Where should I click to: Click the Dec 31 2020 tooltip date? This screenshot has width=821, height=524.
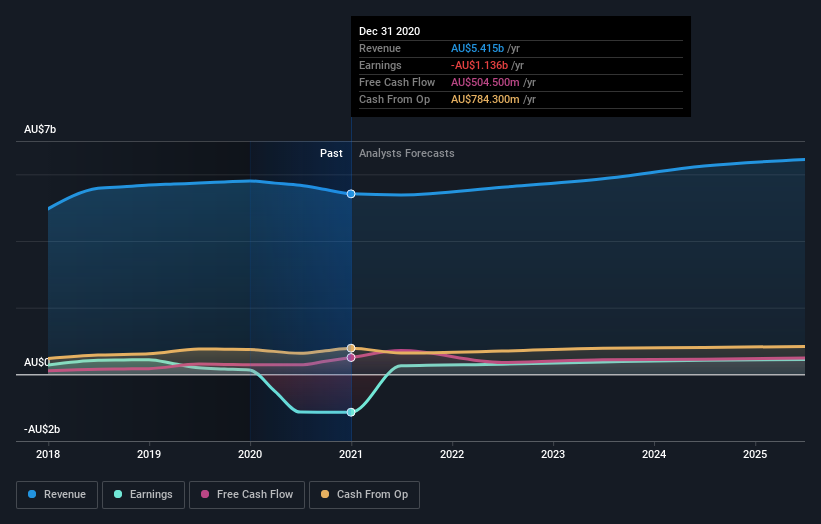(390, 31)
